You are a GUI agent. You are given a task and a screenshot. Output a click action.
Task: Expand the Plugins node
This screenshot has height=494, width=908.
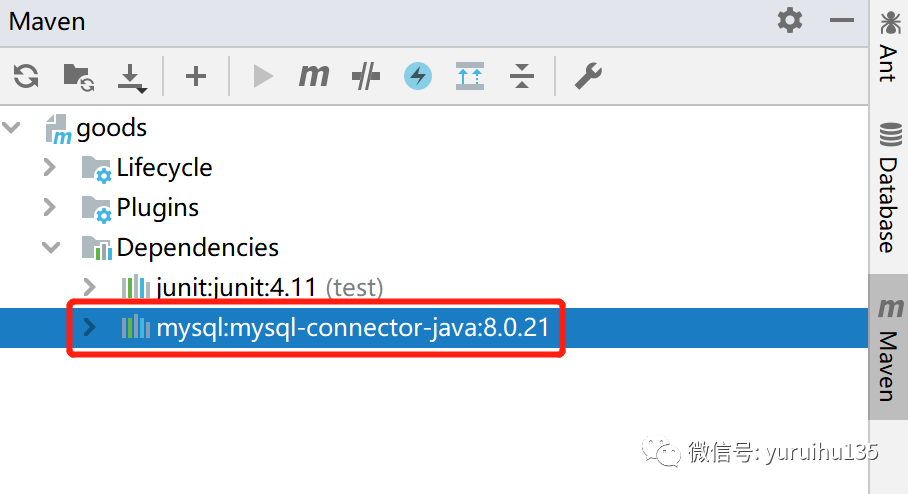click(x=50, y=207)
